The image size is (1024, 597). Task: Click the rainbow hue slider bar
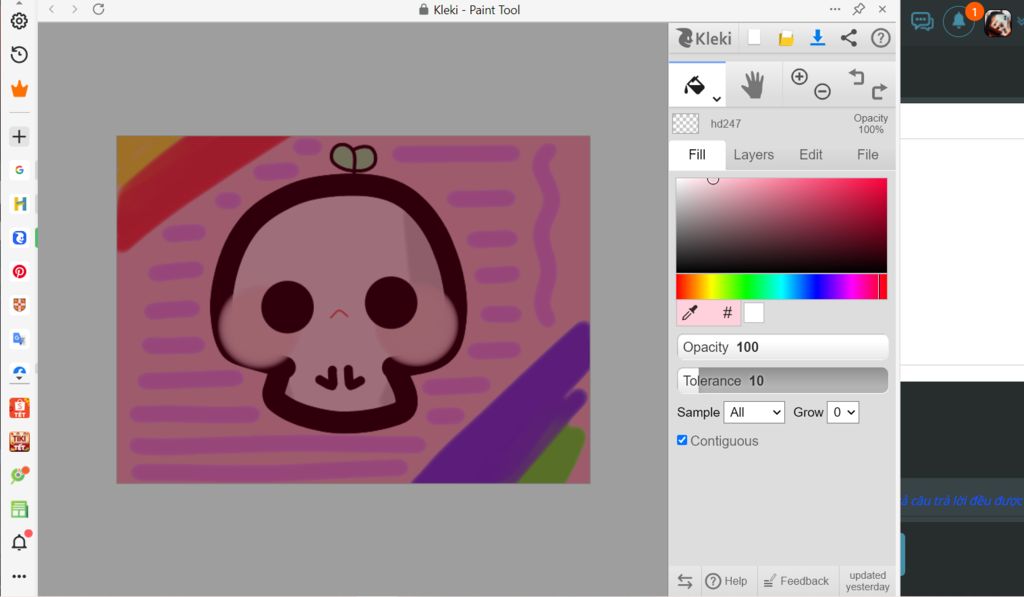pos(781,287)
